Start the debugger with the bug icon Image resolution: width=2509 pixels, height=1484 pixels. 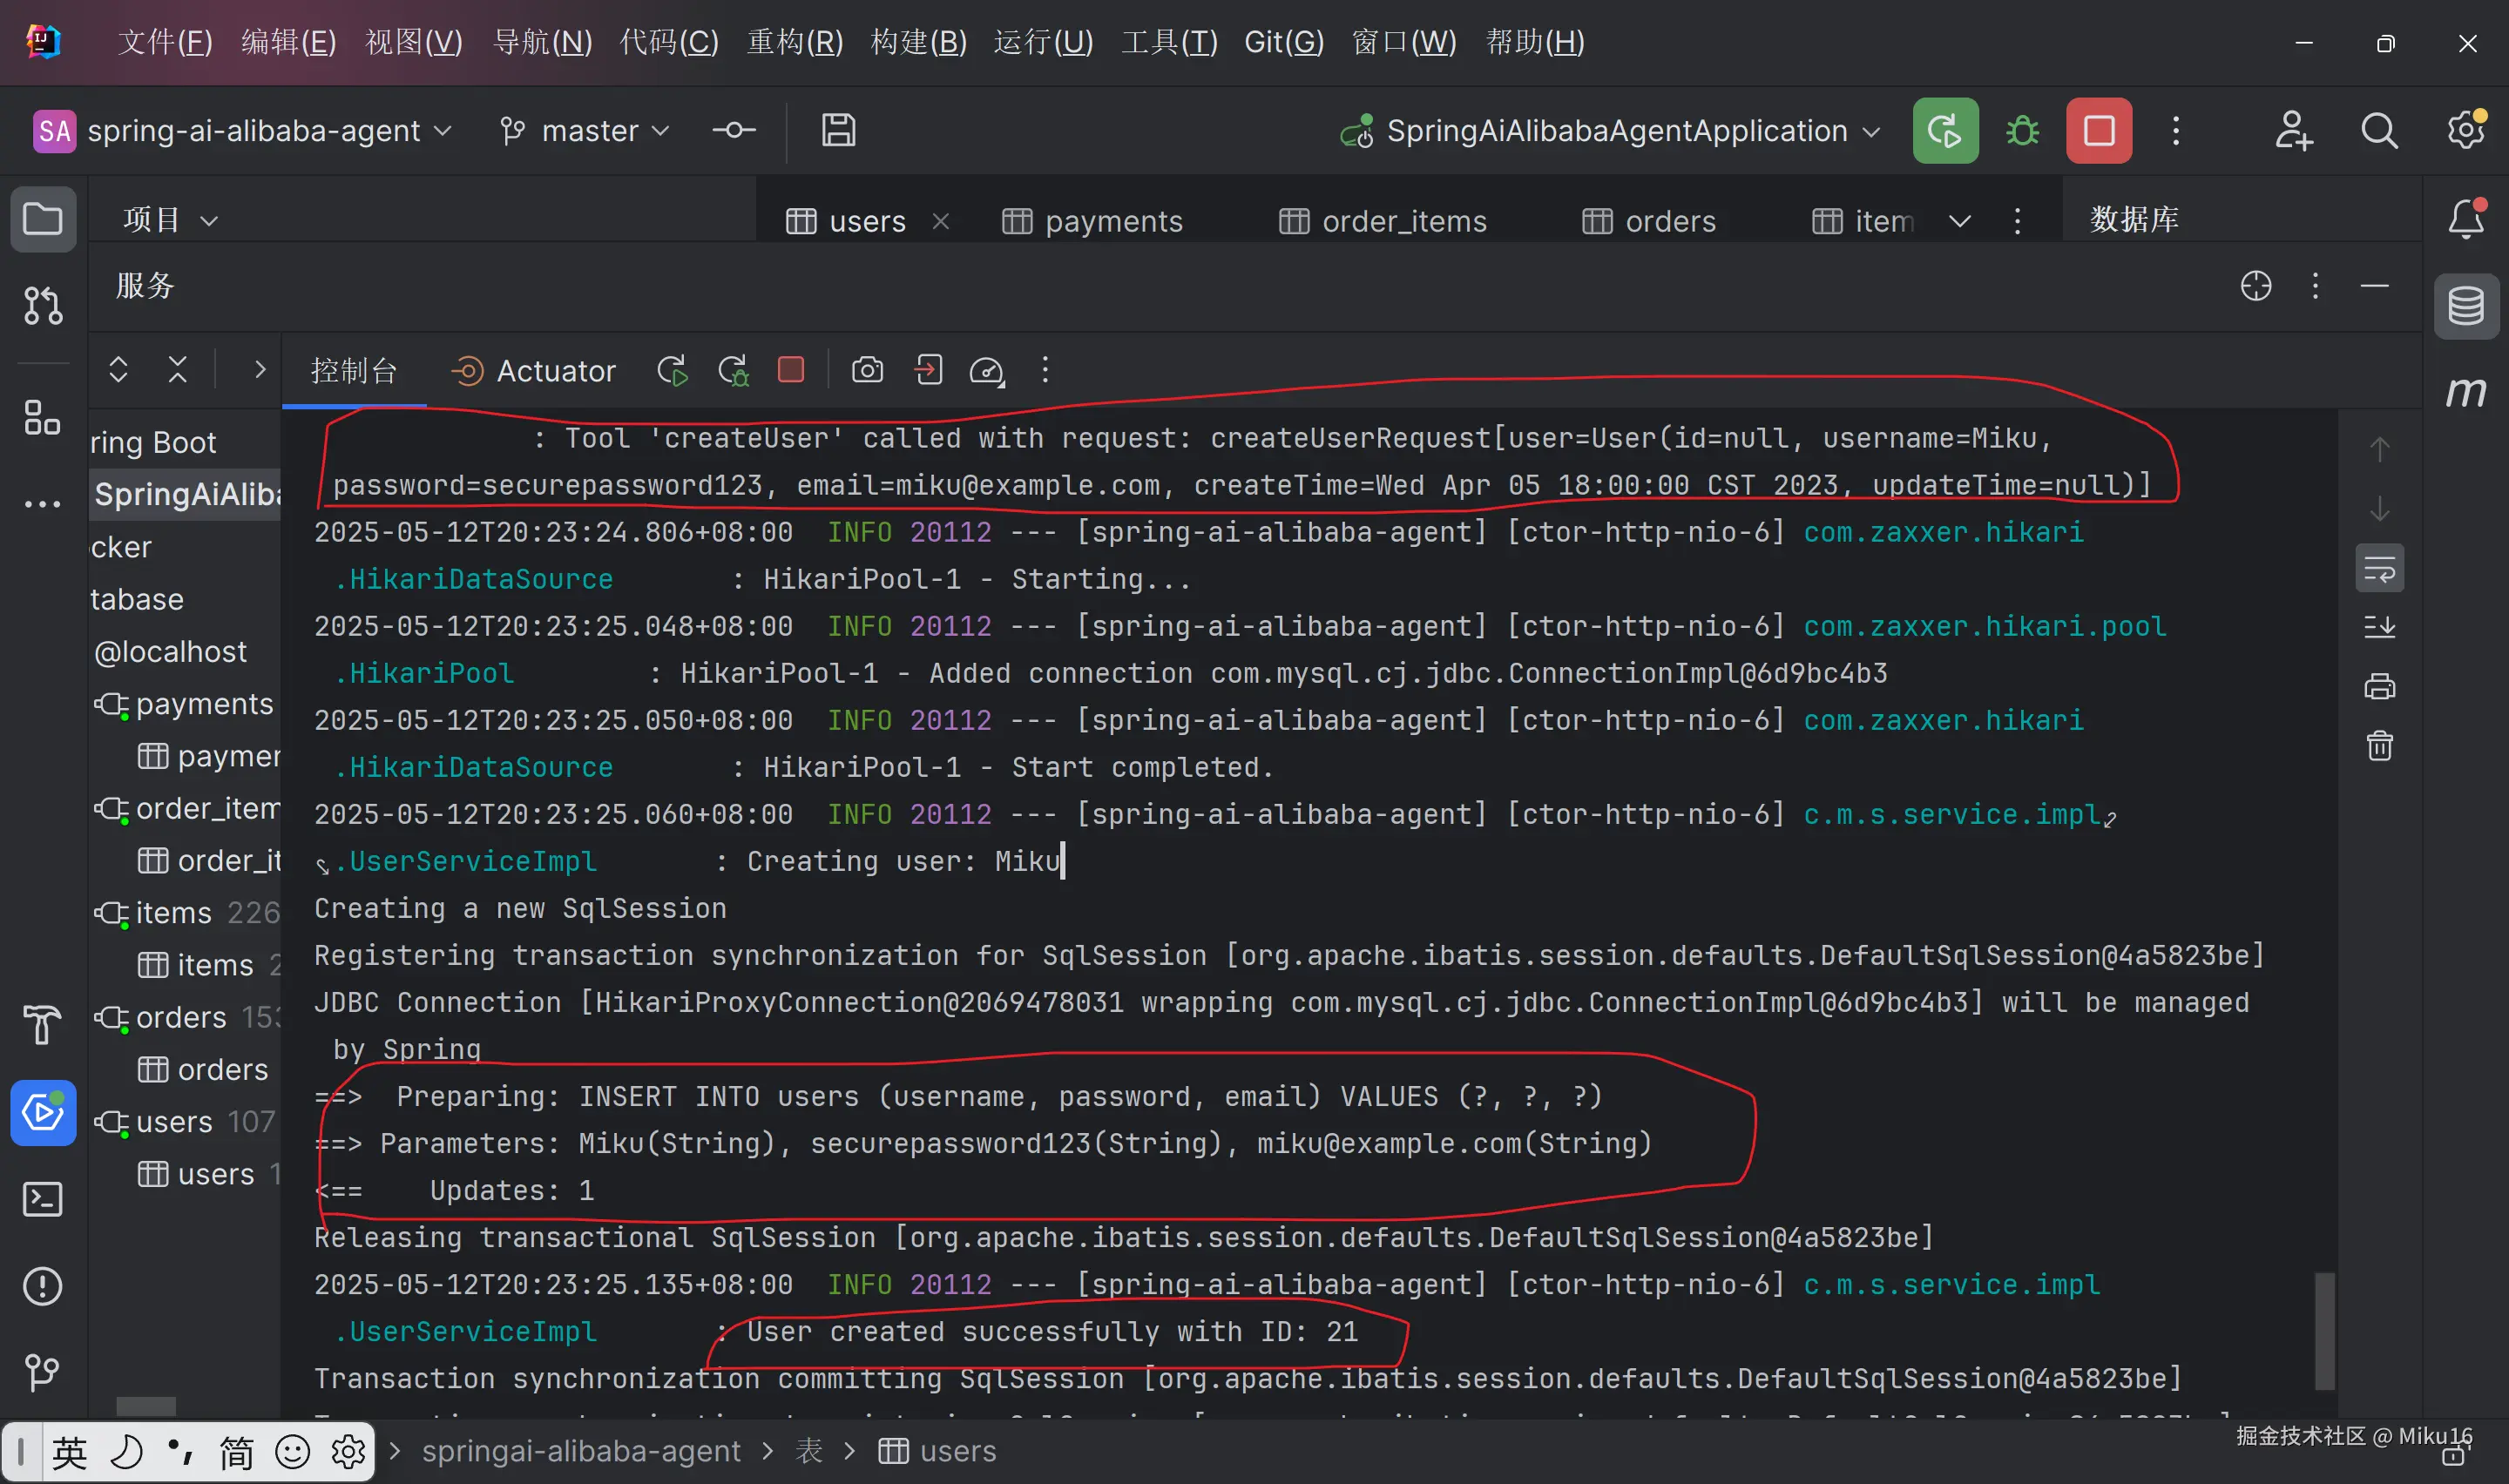coord(2021,130)
